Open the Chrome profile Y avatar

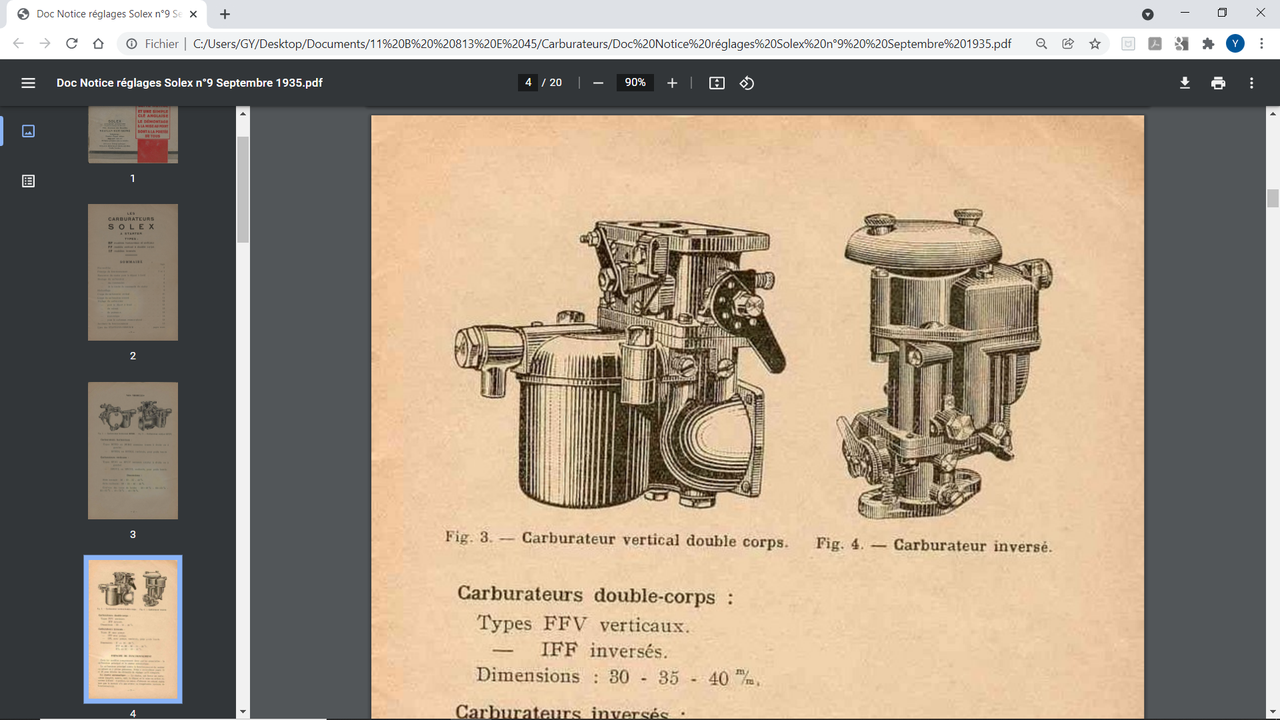tap(1236, 44)
